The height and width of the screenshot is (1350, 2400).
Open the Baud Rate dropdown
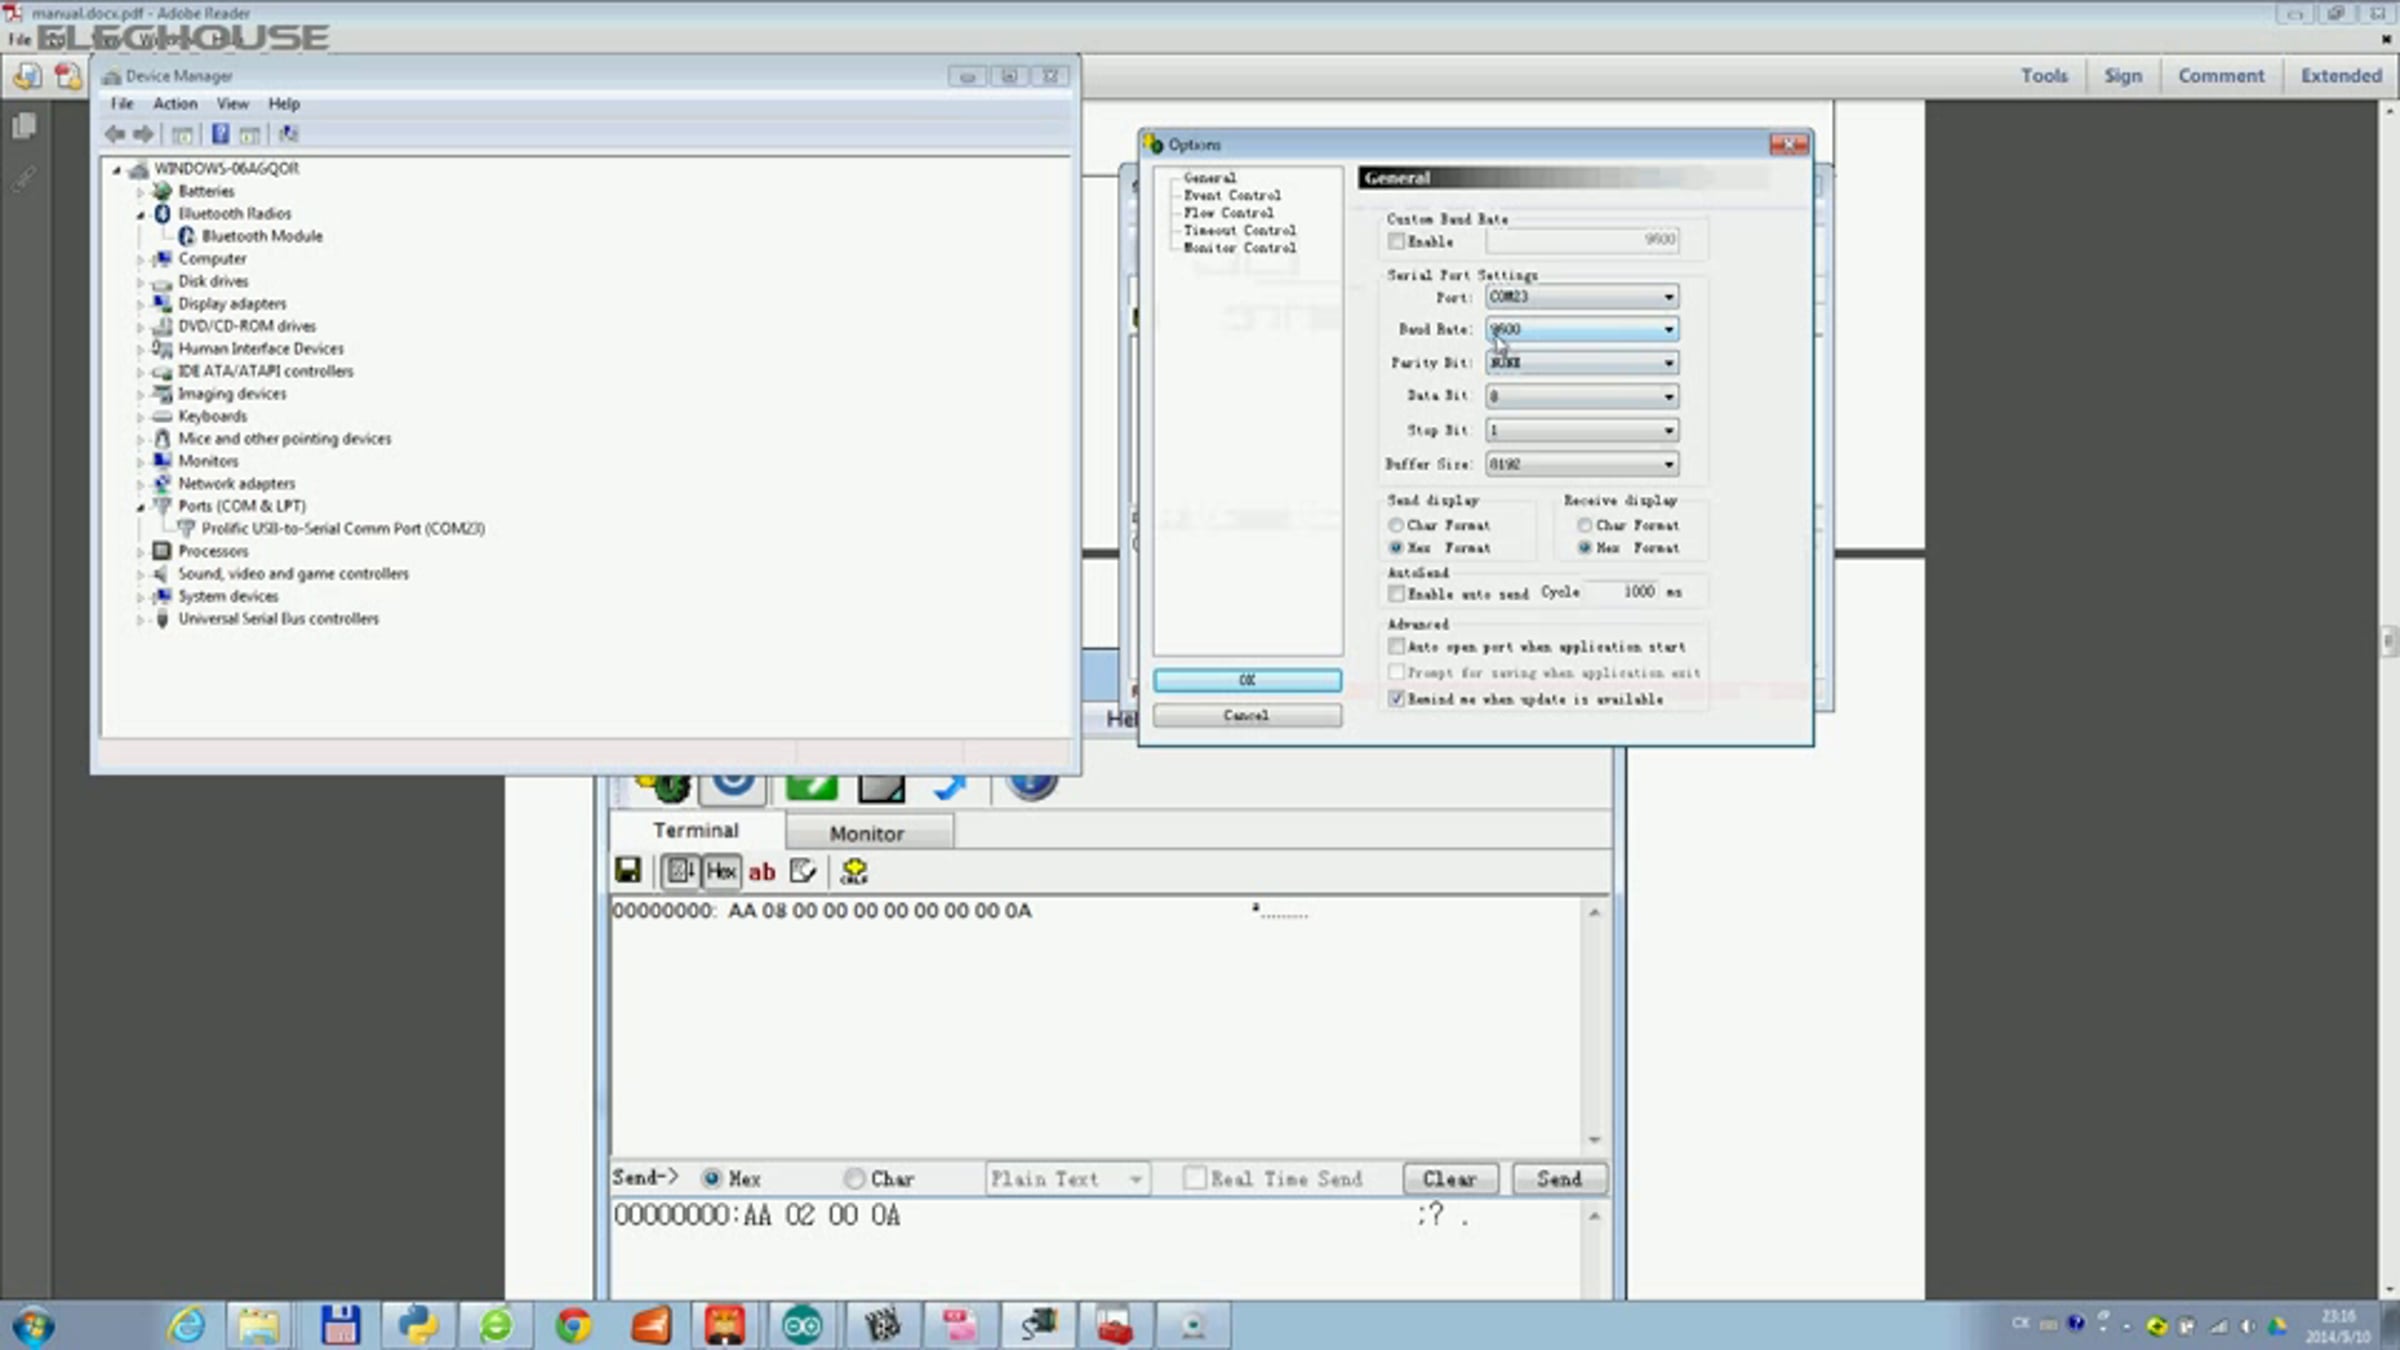tap(1582, 329)
